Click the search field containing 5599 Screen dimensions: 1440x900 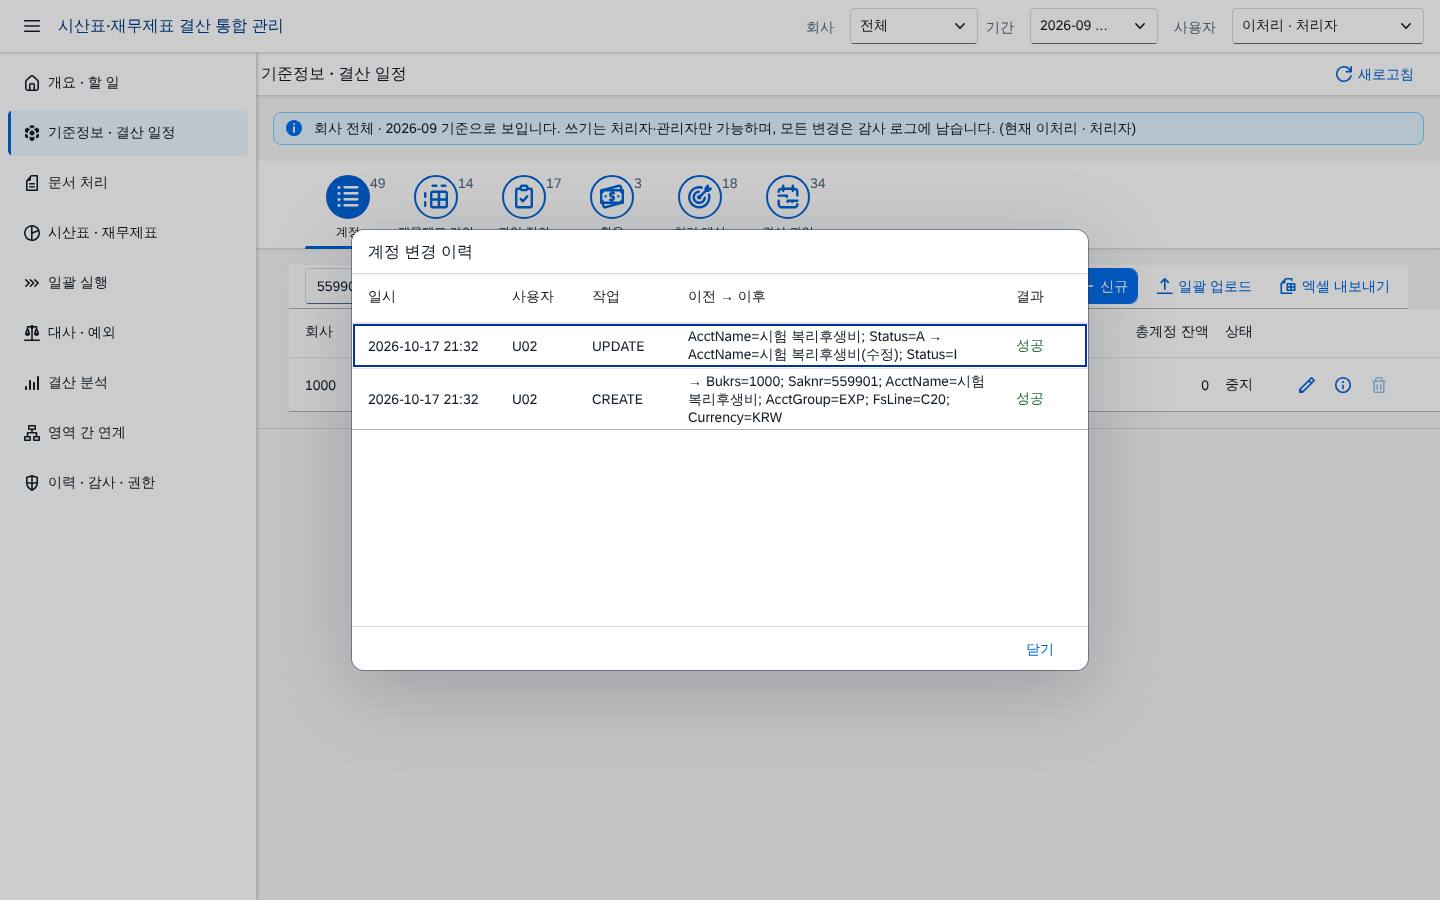pos(330,287)
